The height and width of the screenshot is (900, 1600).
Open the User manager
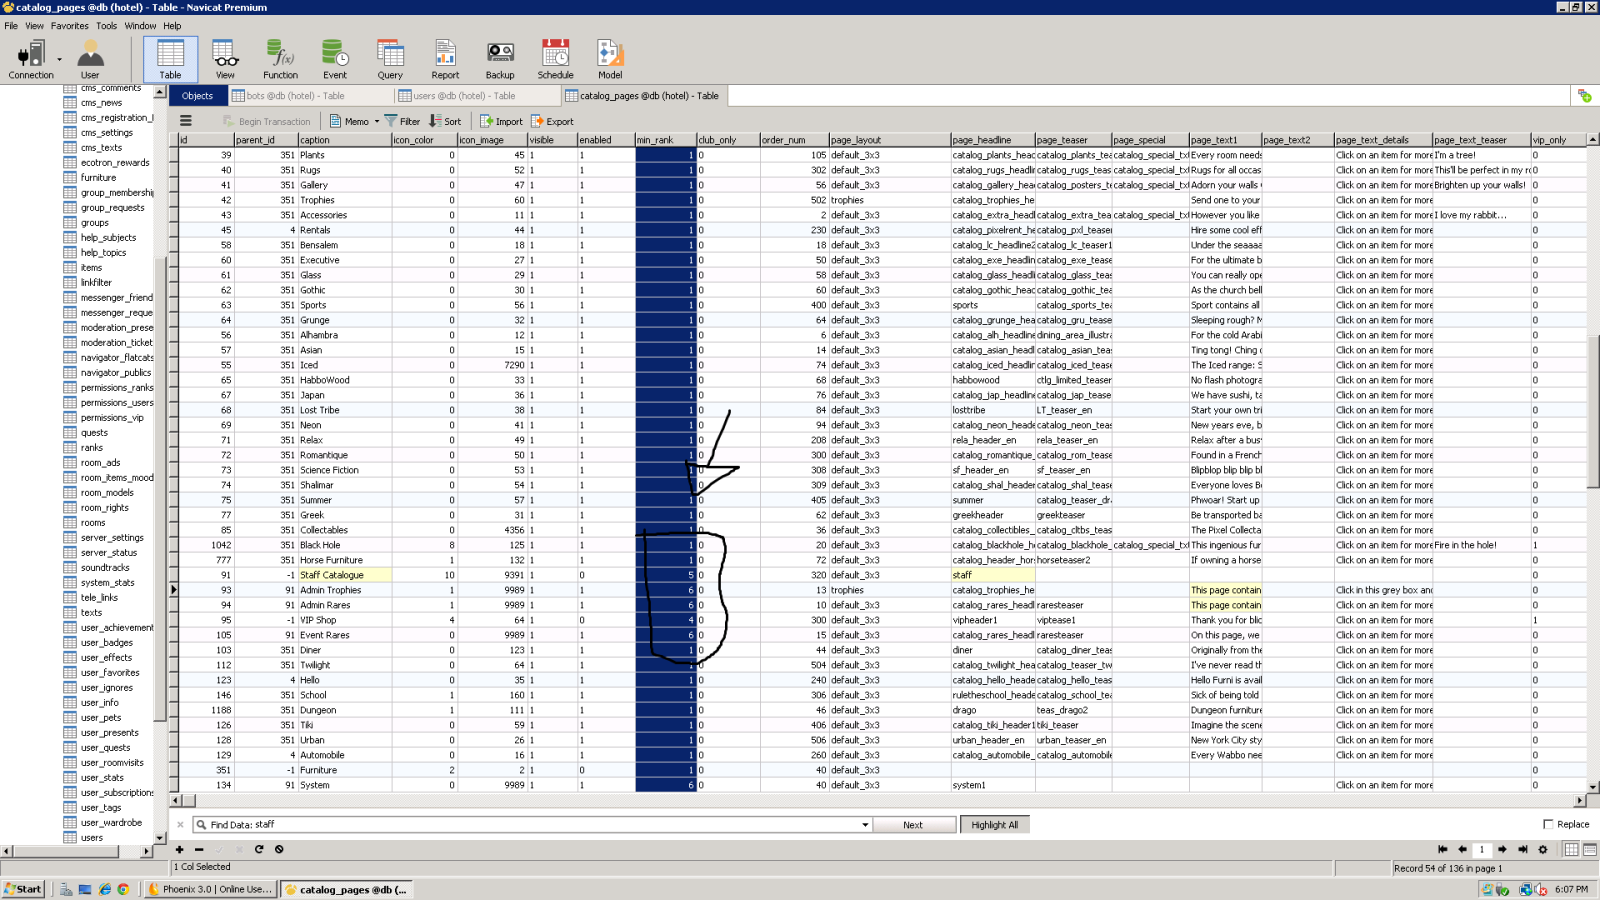[90, 60]
